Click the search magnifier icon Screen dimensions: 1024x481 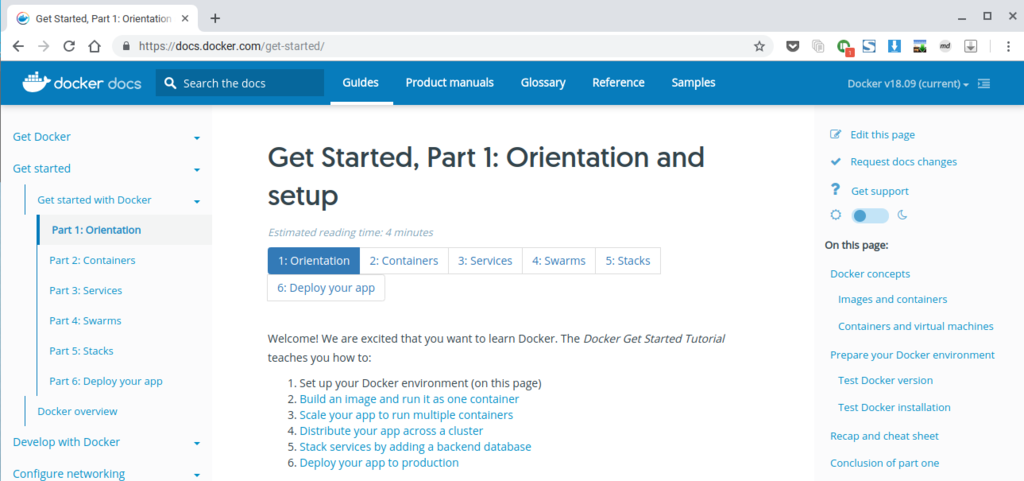pos(170,83)
